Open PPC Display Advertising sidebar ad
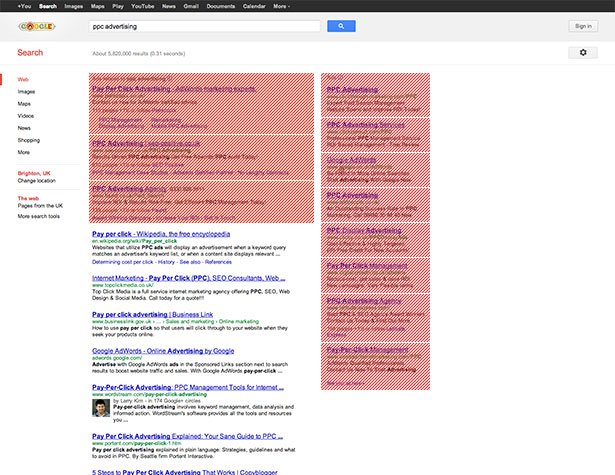Screen dimensions: 615x475 (364, 230)
